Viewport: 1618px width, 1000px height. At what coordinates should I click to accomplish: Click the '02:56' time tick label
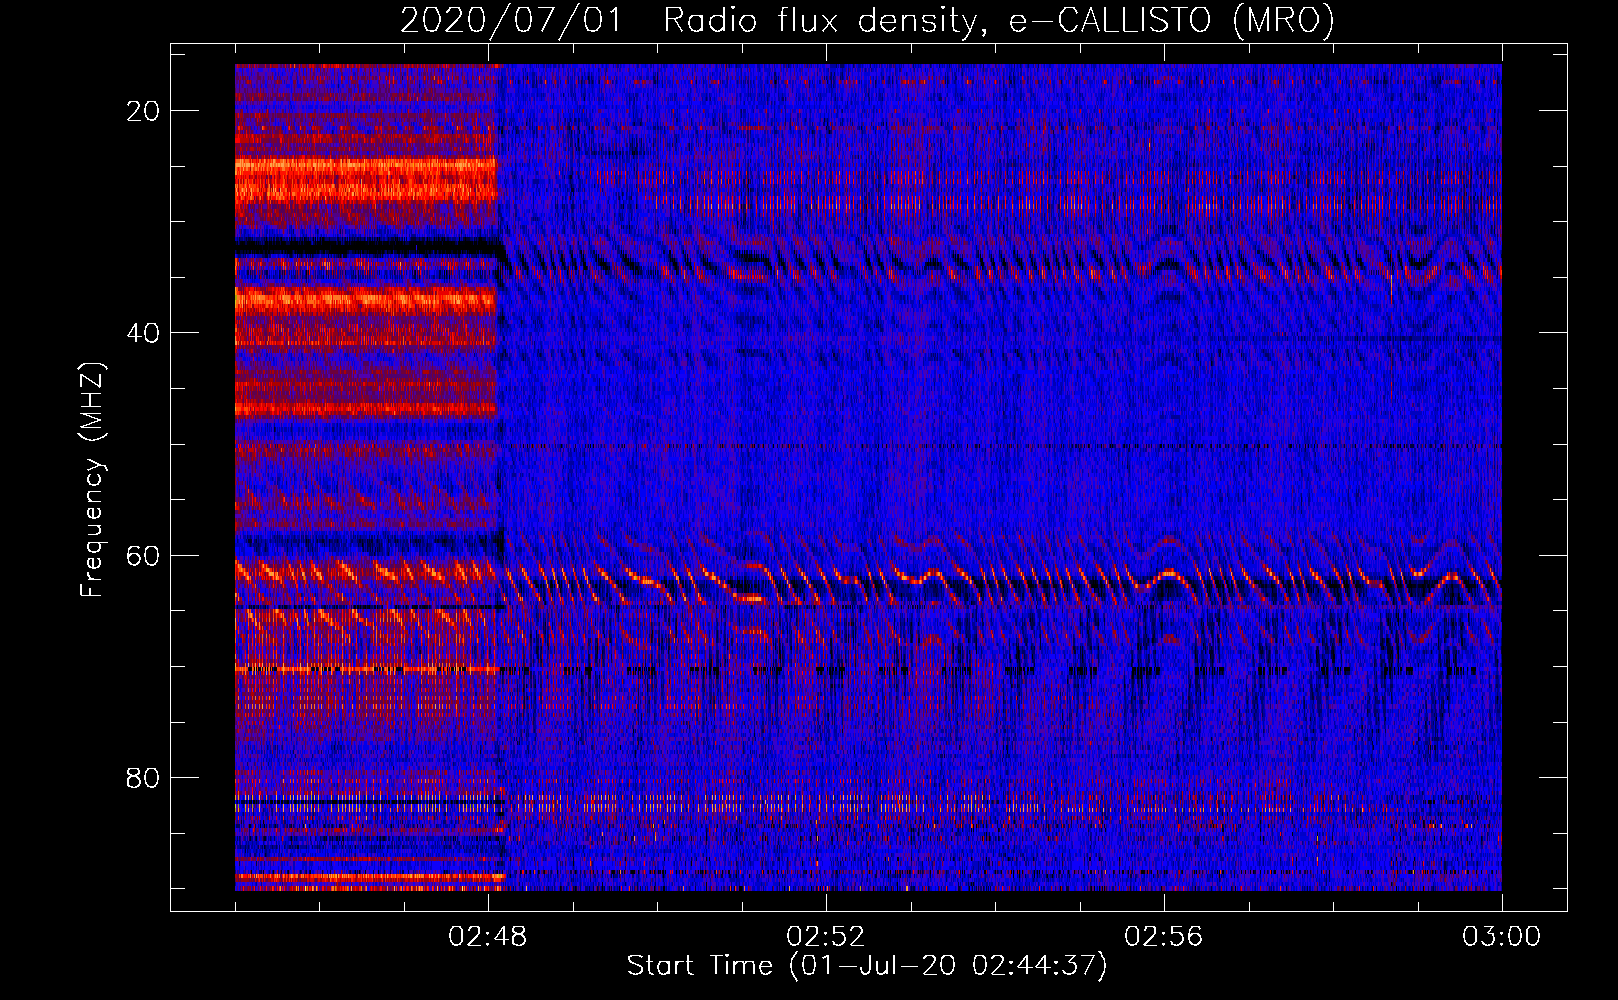point(1164,937)
